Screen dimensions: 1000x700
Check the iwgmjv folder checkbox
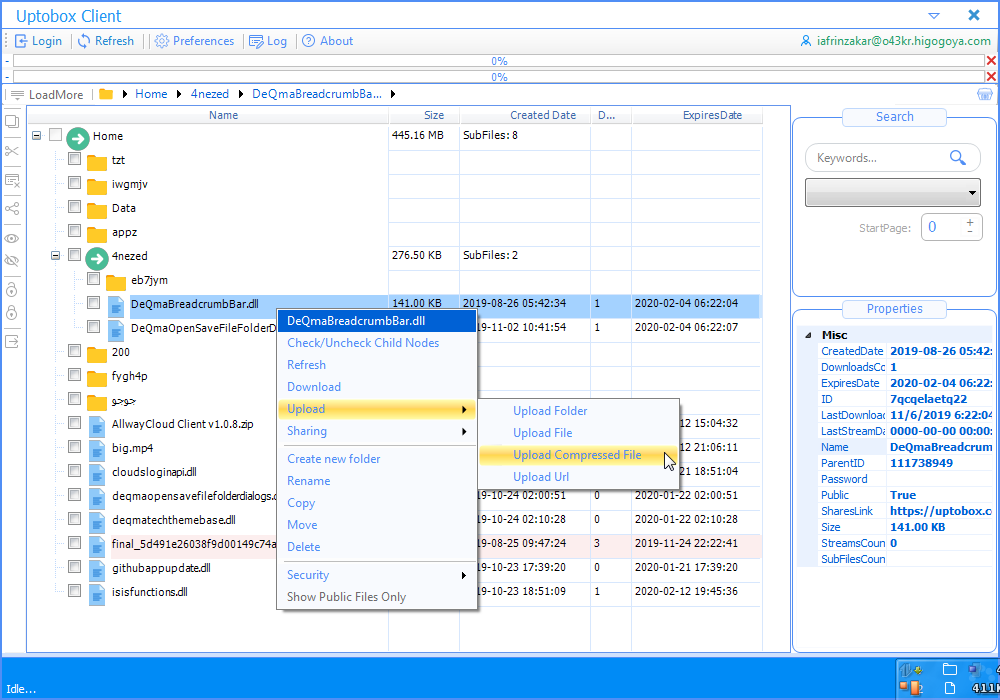coord(75,182)
